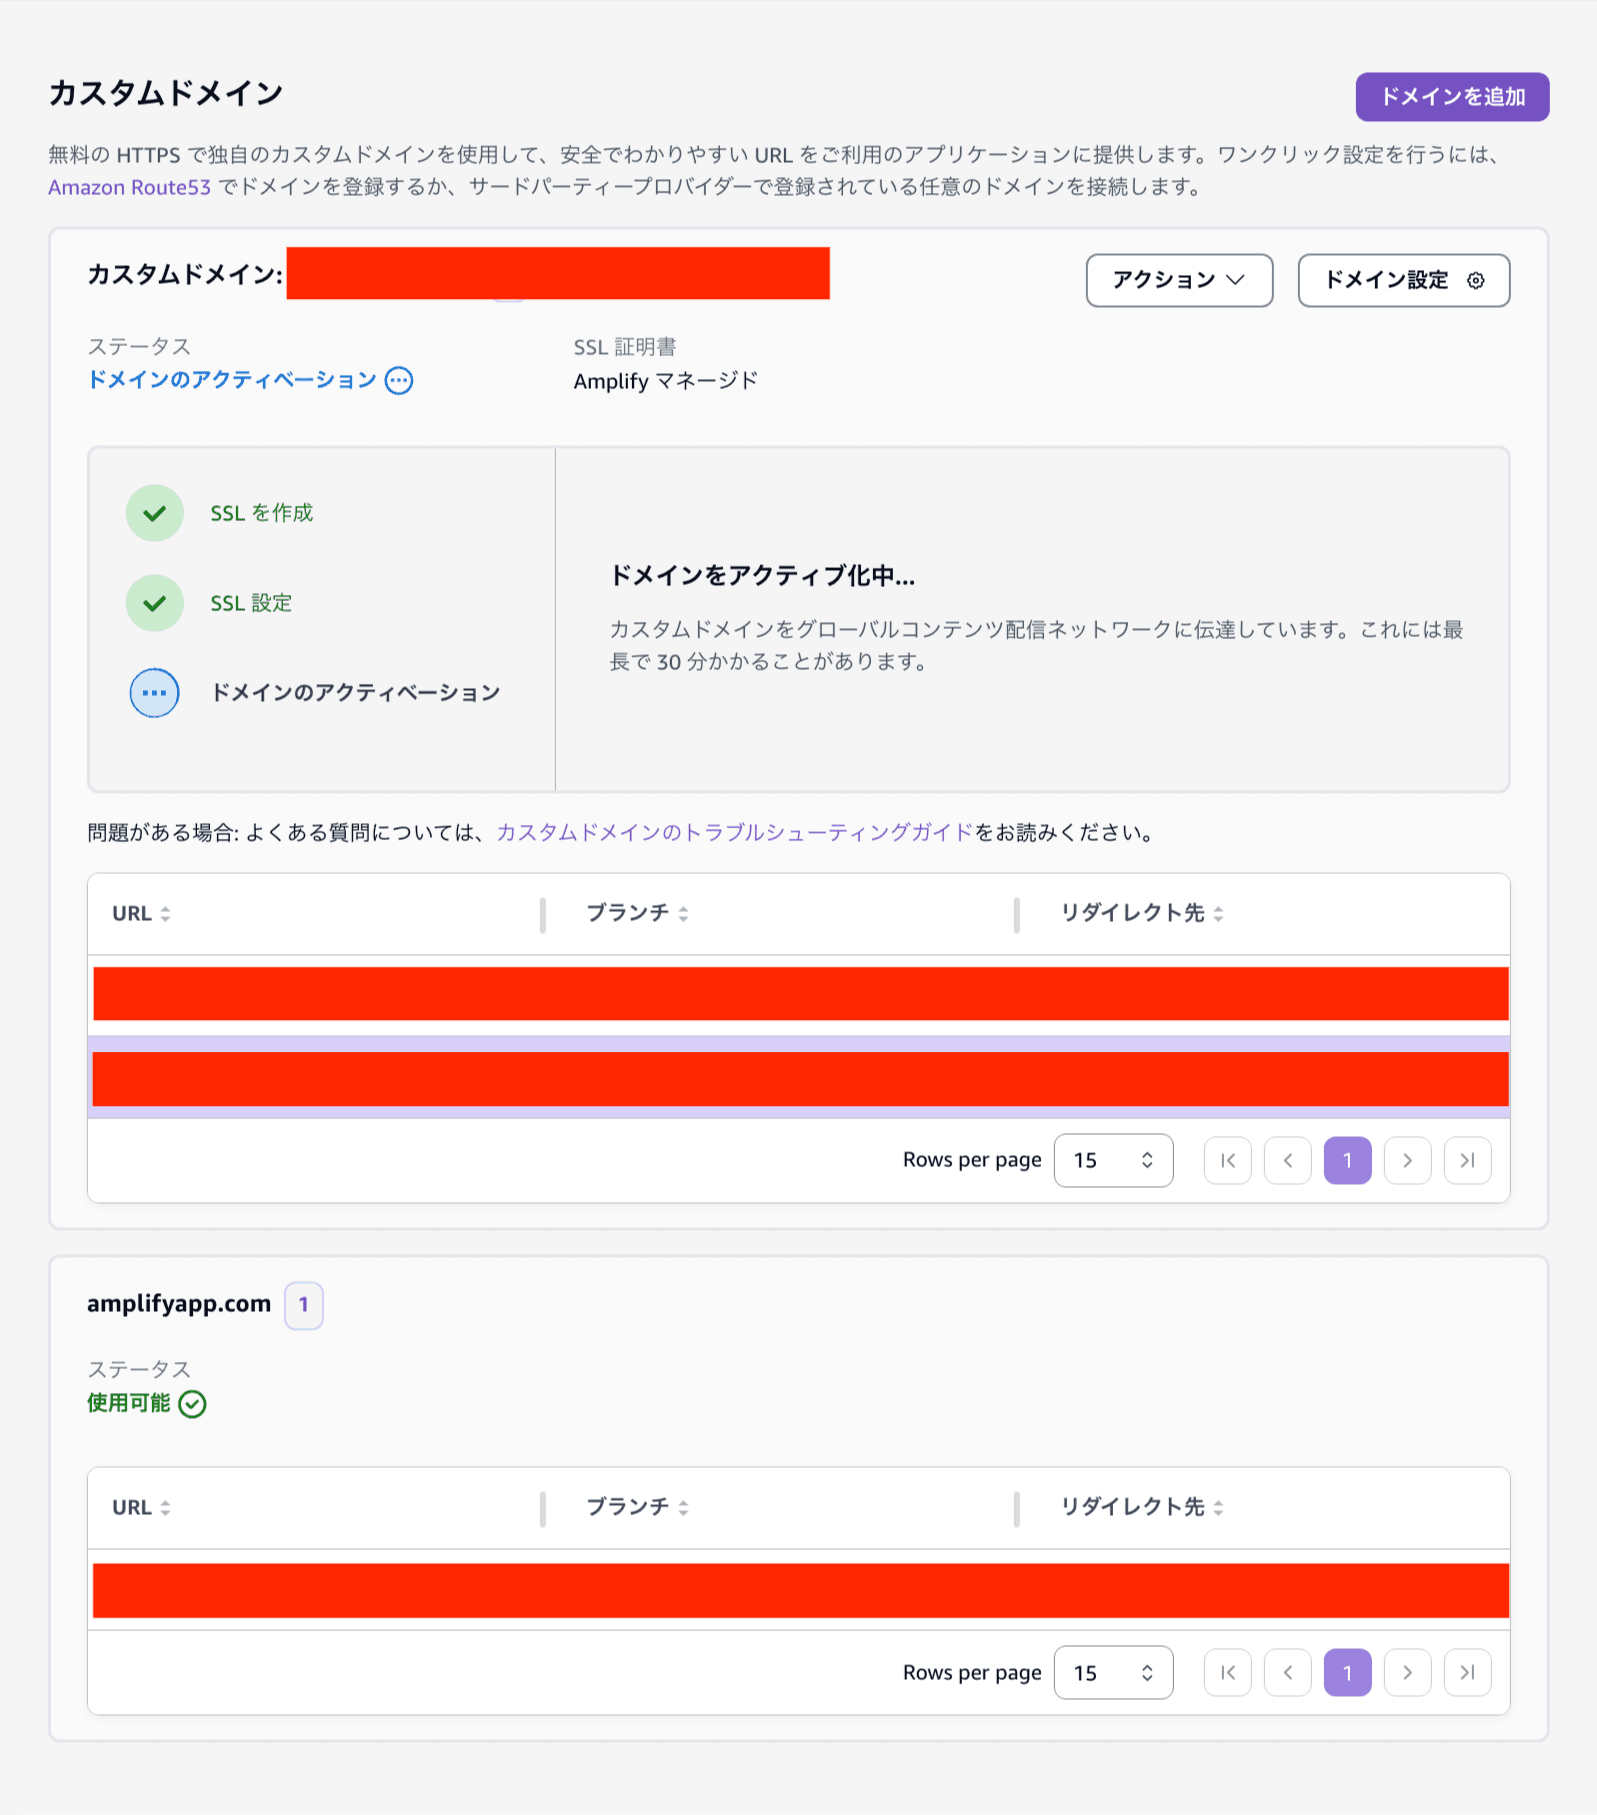The image size is (1597, 1815).
Task: Click the blue in-progress icon for activation step
Action: [155, 693]
